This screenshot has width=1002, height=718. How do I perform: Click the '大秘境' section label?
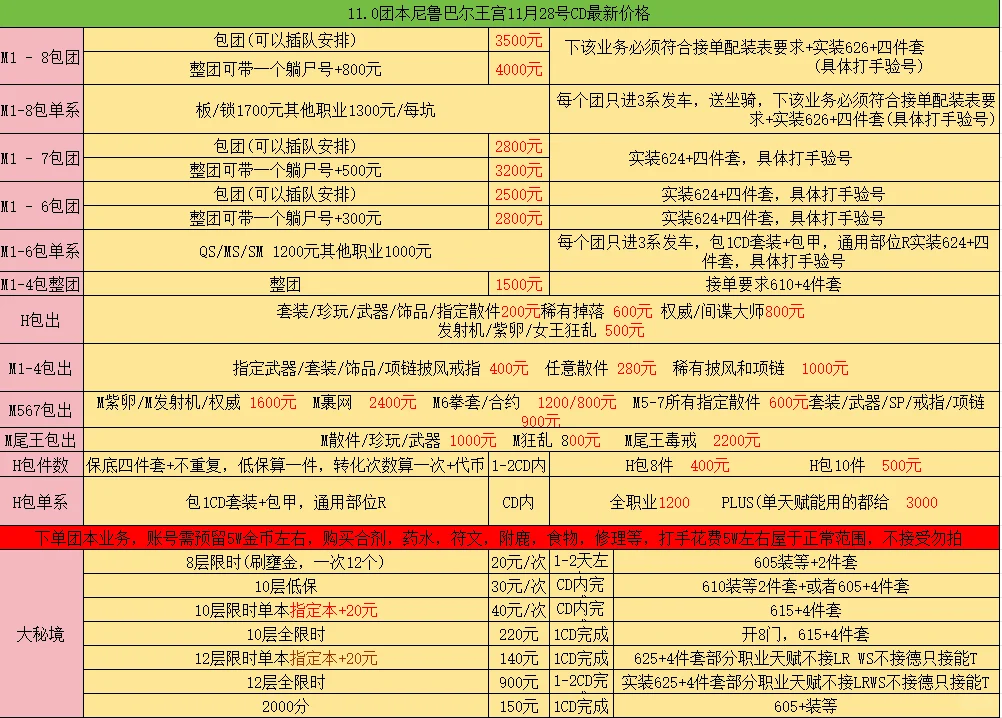(x=42, y=634)
